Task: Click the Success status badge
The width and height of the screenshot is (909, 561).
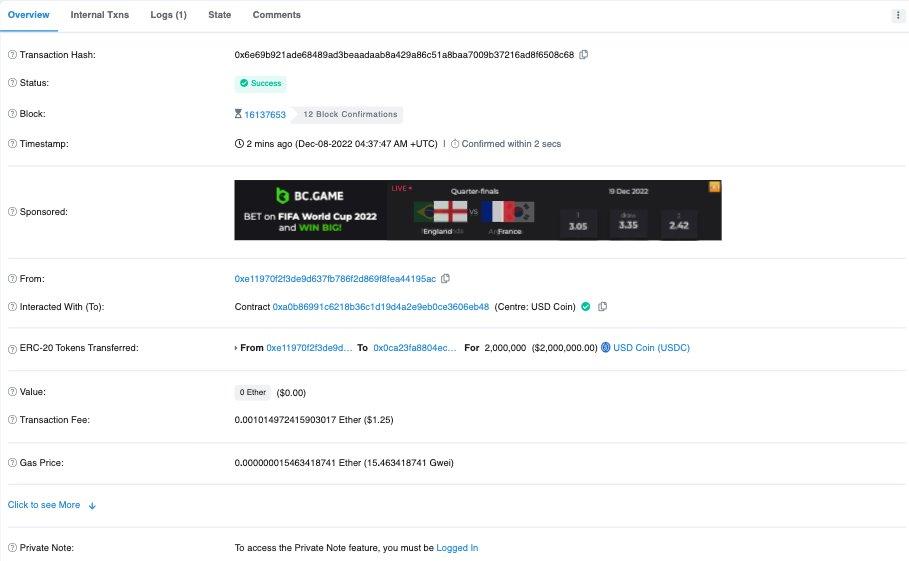Action: tap(260, 83)
